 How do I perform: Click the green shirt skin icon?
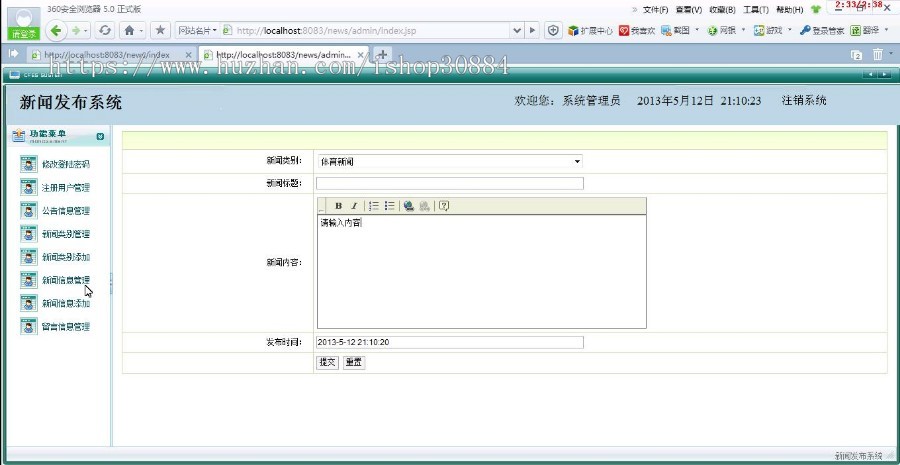(x=816, y=10)
